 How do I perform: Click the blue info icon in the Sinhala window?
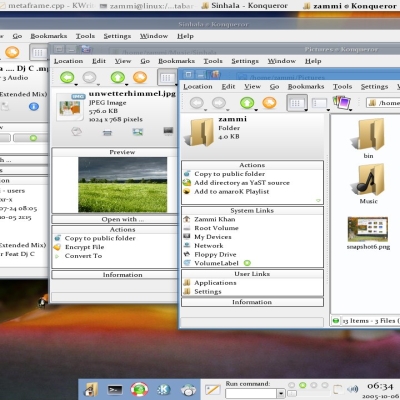(x=34, y=107)
